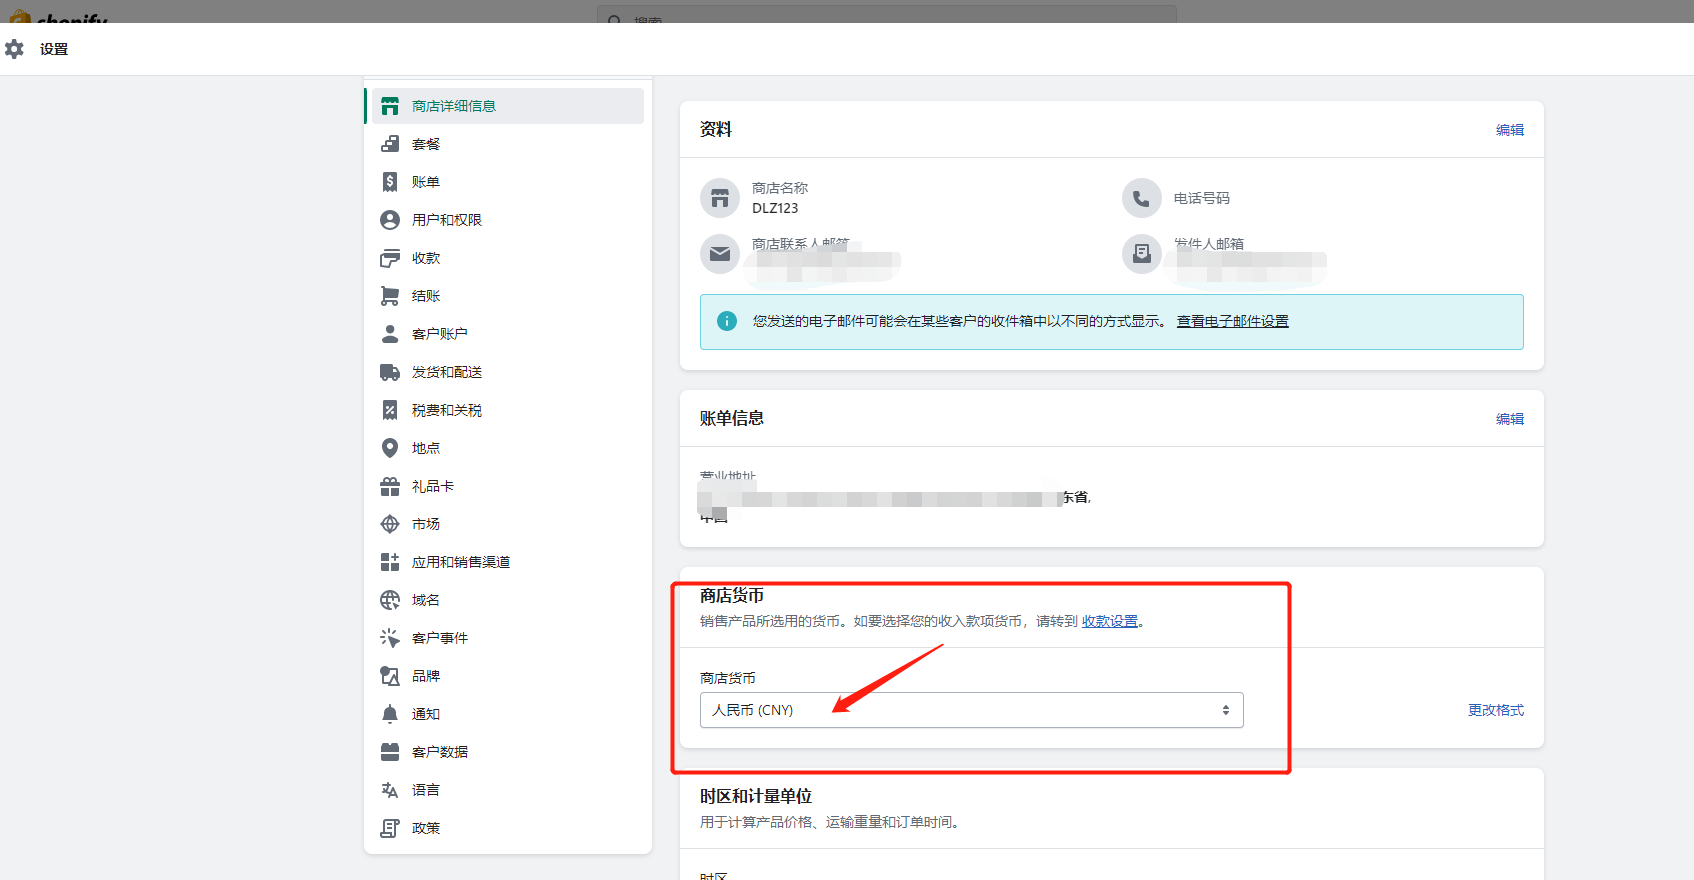Follow the 收款设置 link
Image resolution: width=1694 pixels, height=880 pixels.
1109,621
